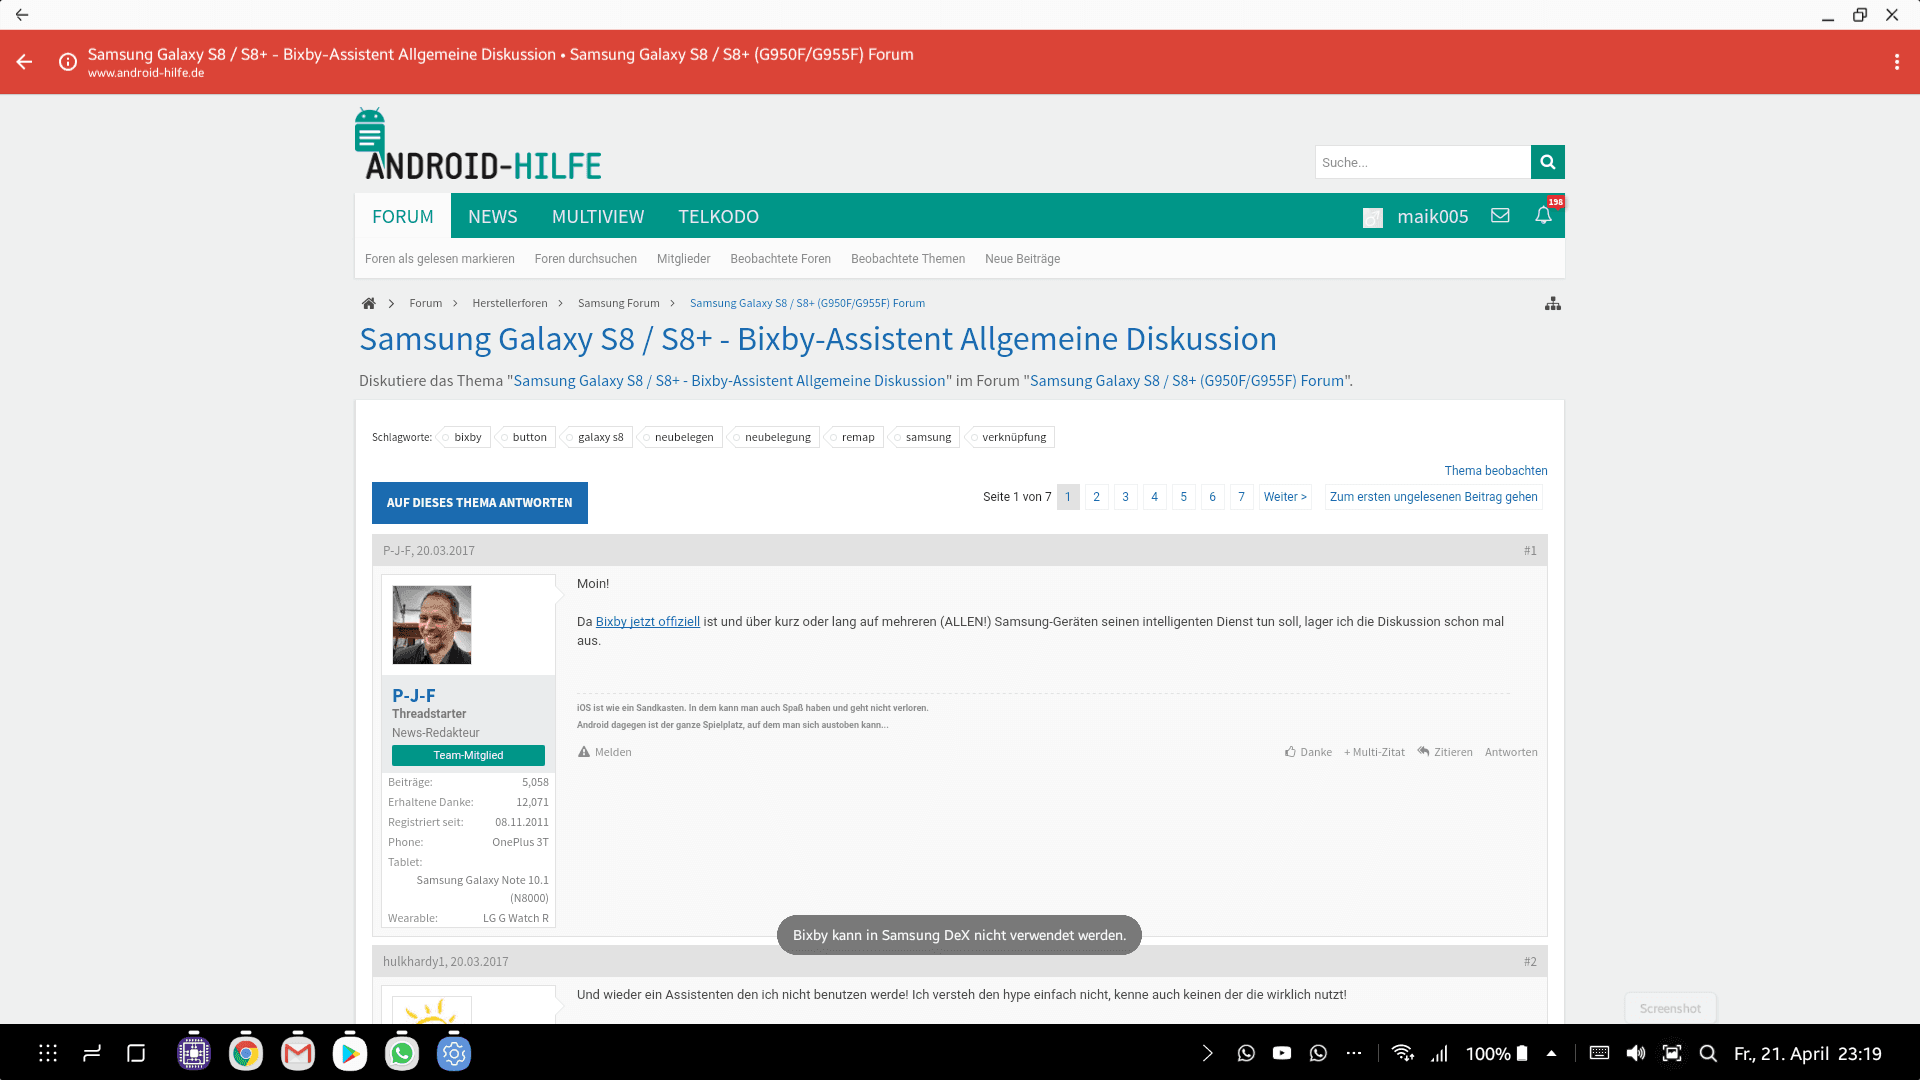The image size is (1920, 1080).
Task: Click Zitieren on post #1
Action: click(x=1445, y=752)
